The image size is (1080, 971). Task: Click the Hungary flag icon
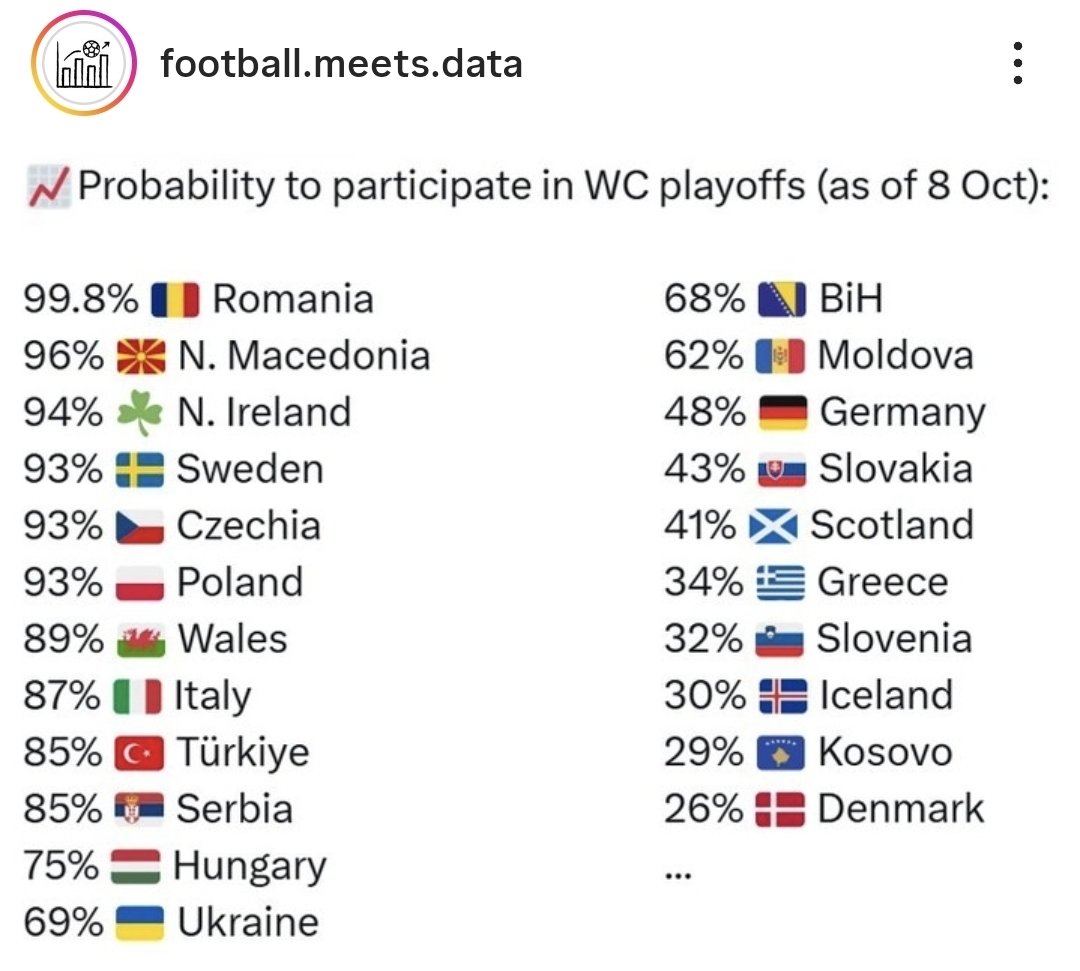click(137, 866)
